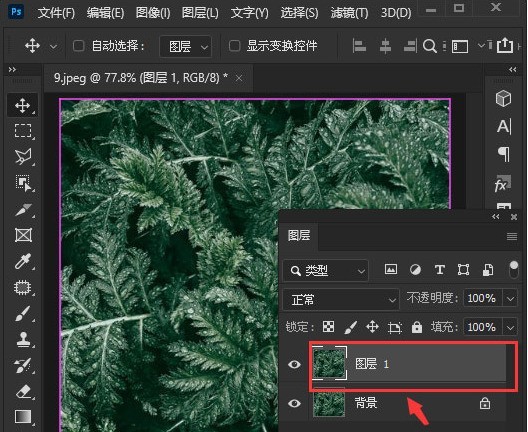Screen dimensions: 528x432
Task: Filter layers by shape layer icon
Action: point(463,270)
